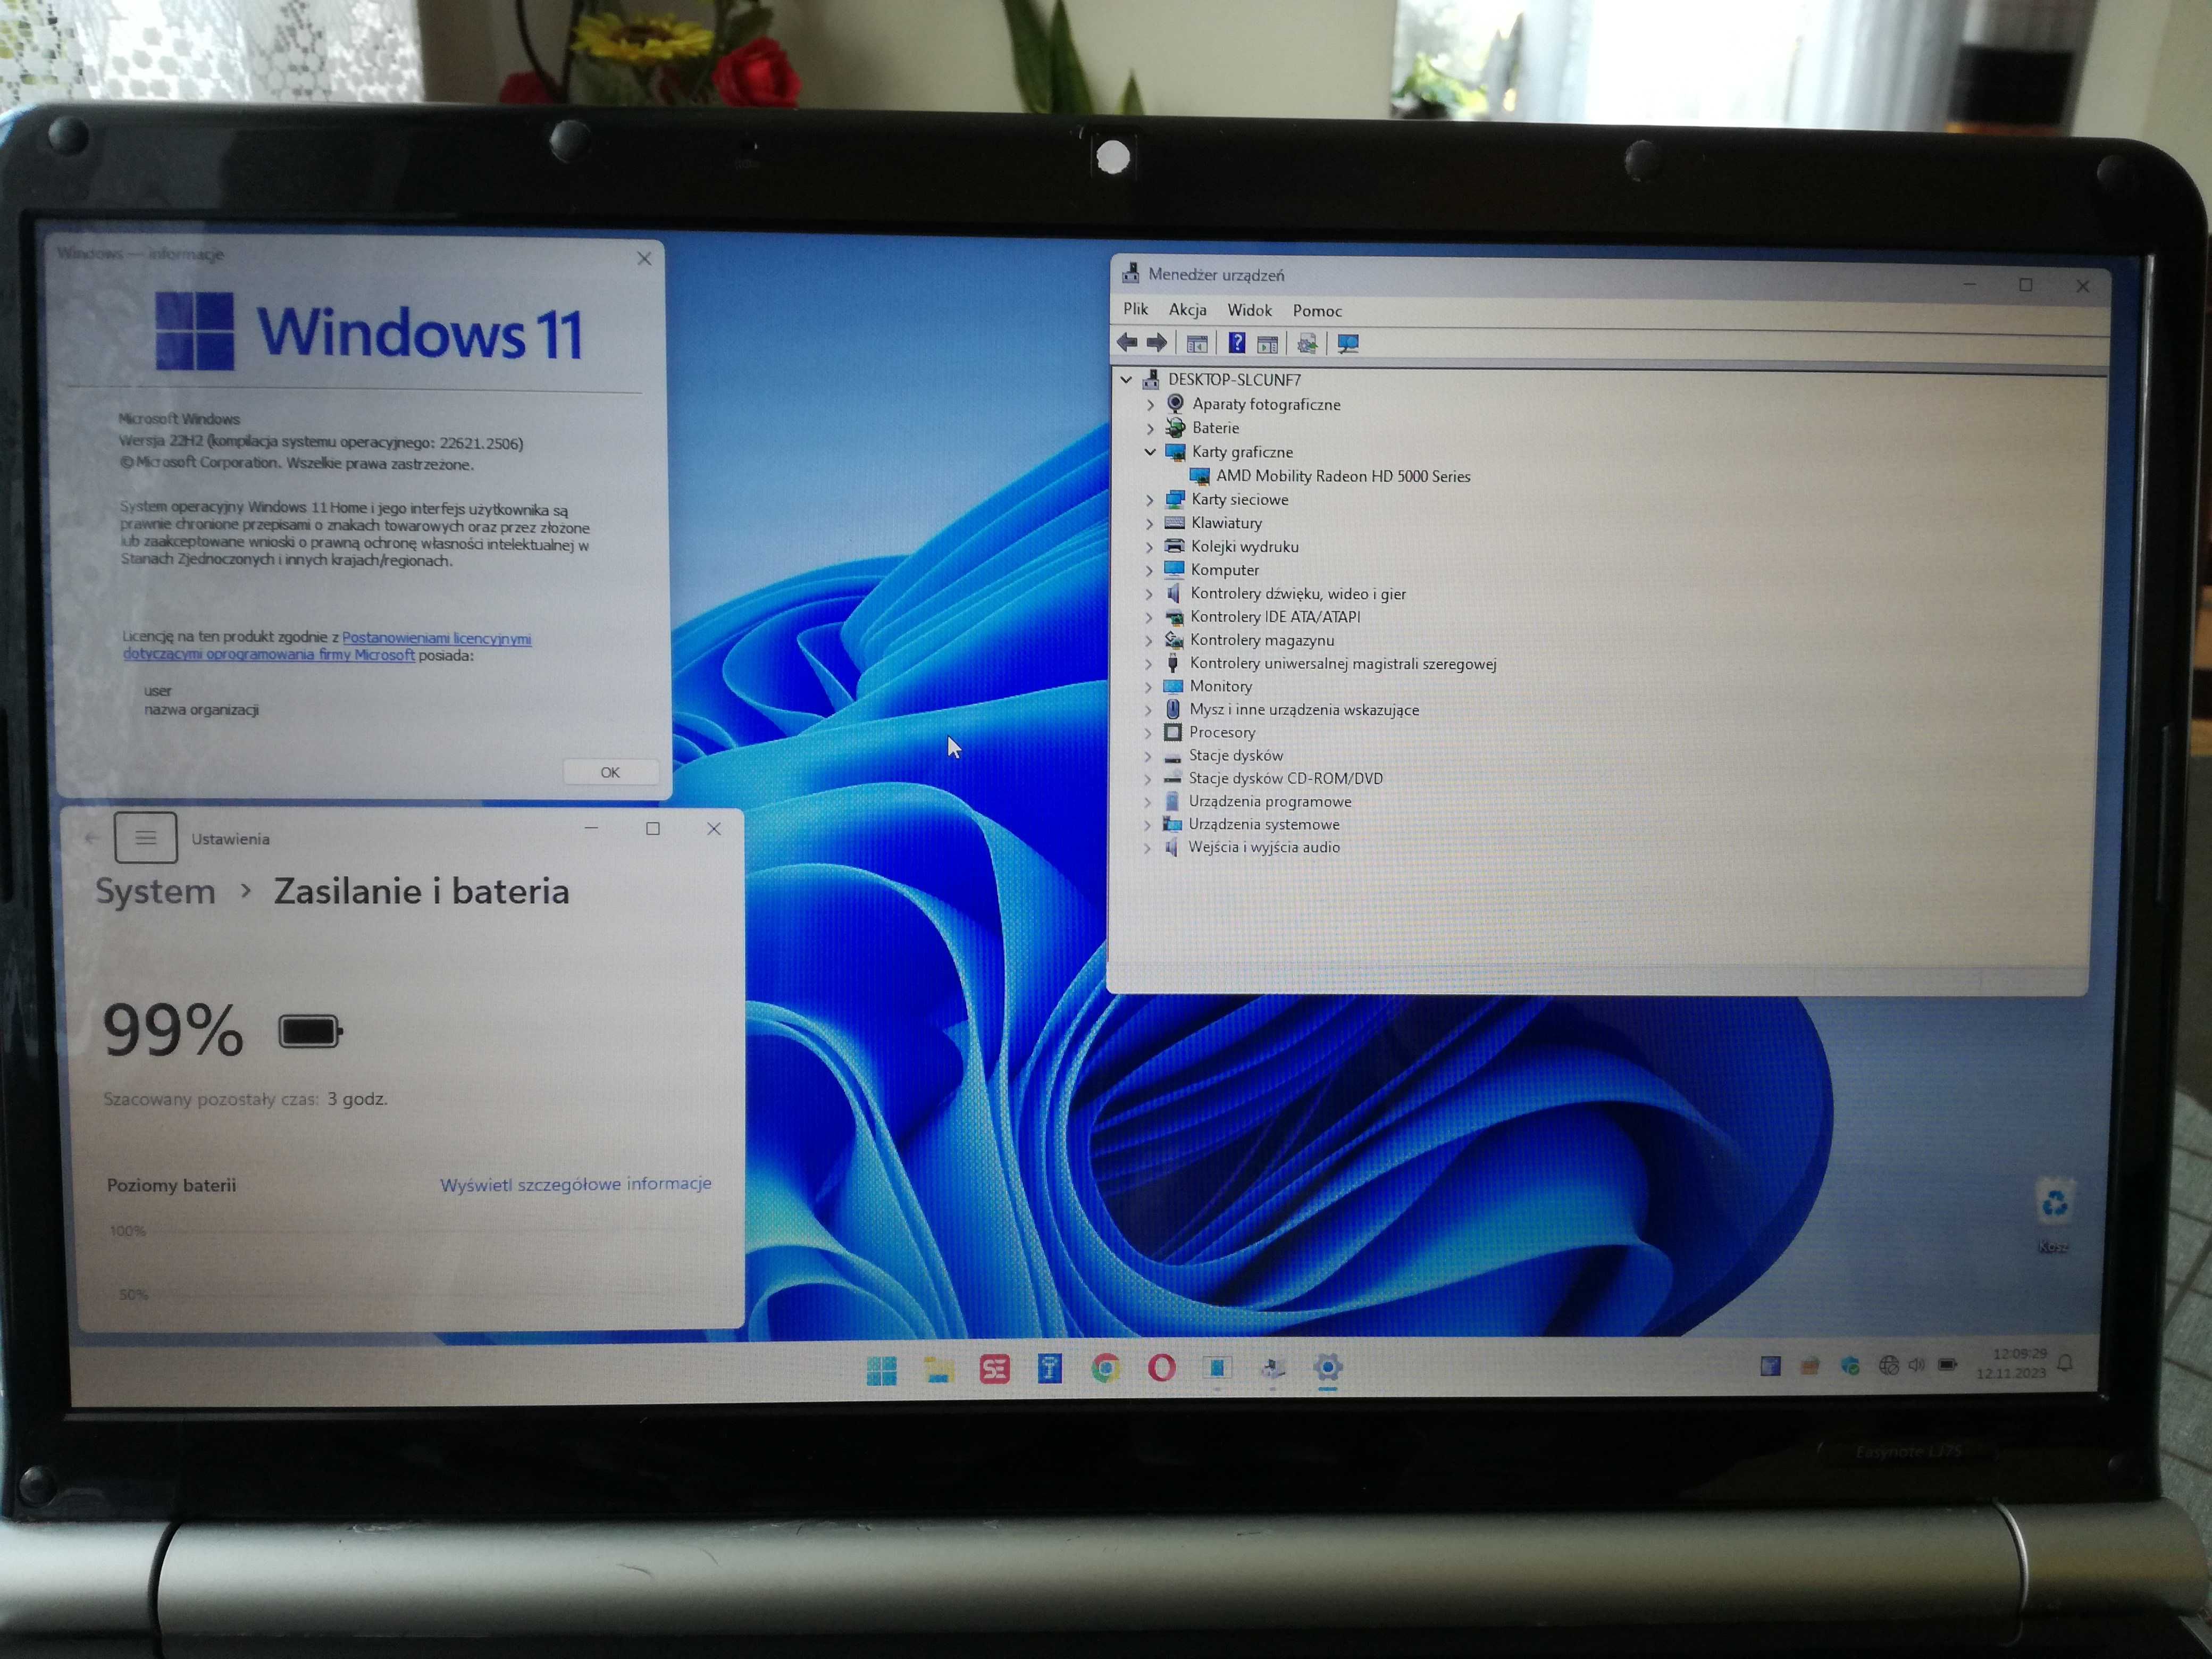
Task: Expand the Aparaty fotograficzne category
Action: (1150, 405)
